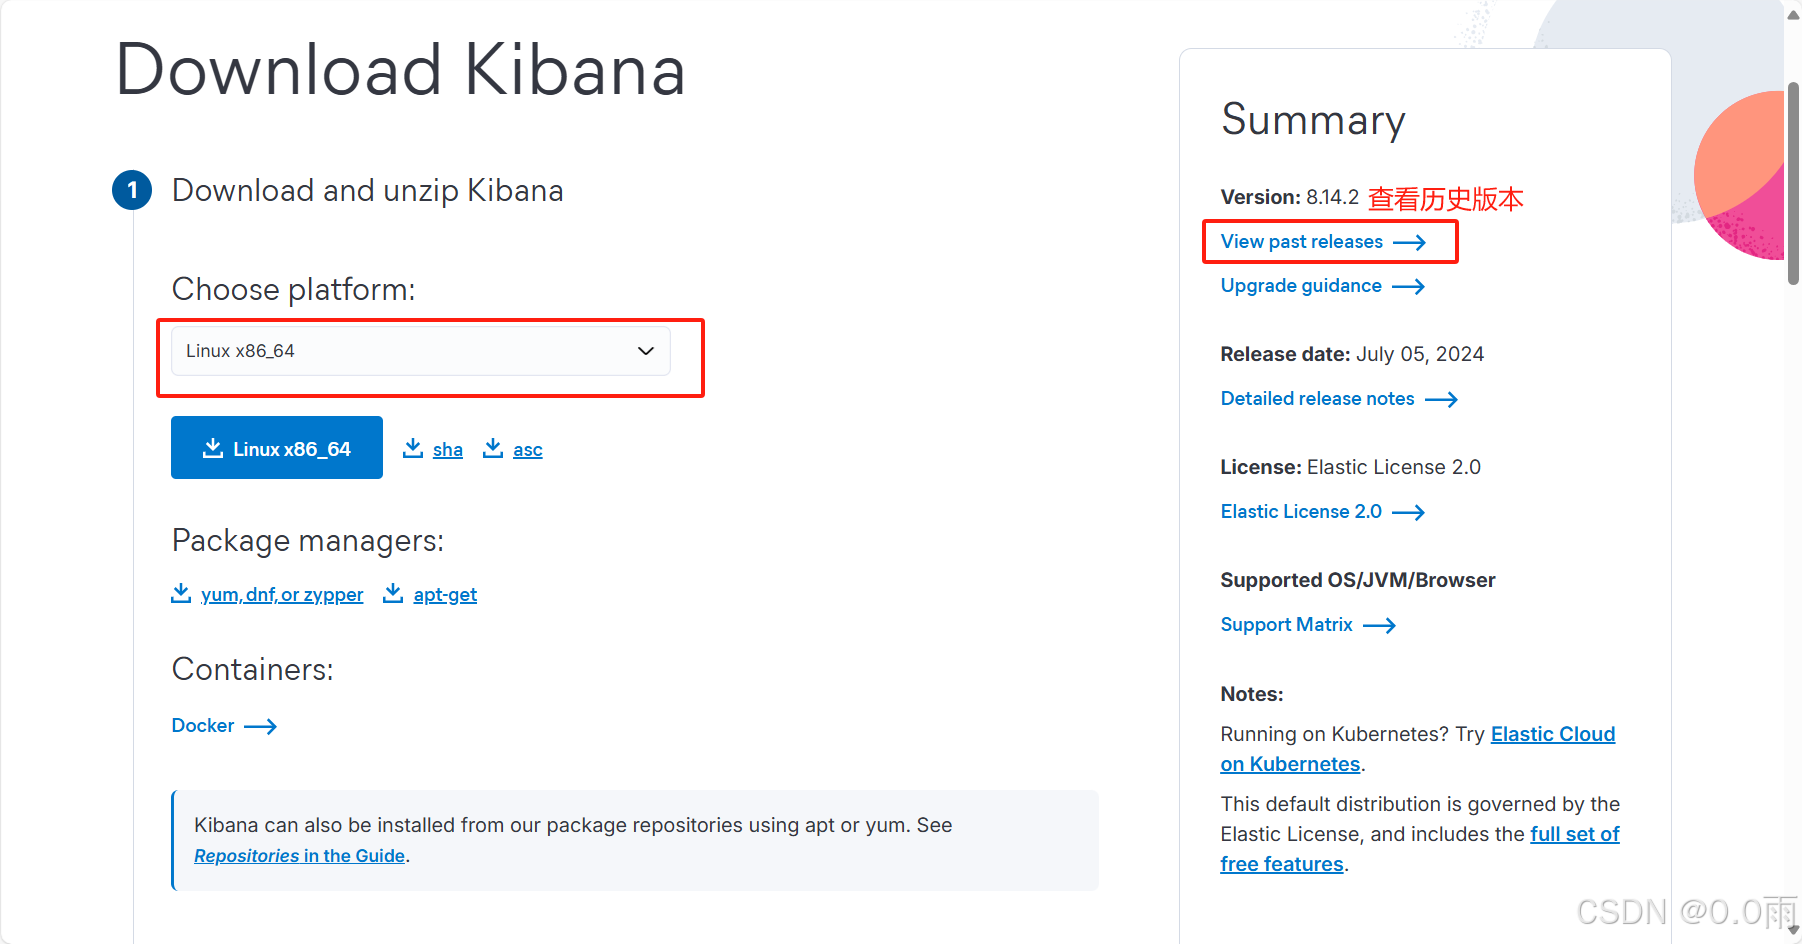Click the step 1 number badge

132,190
